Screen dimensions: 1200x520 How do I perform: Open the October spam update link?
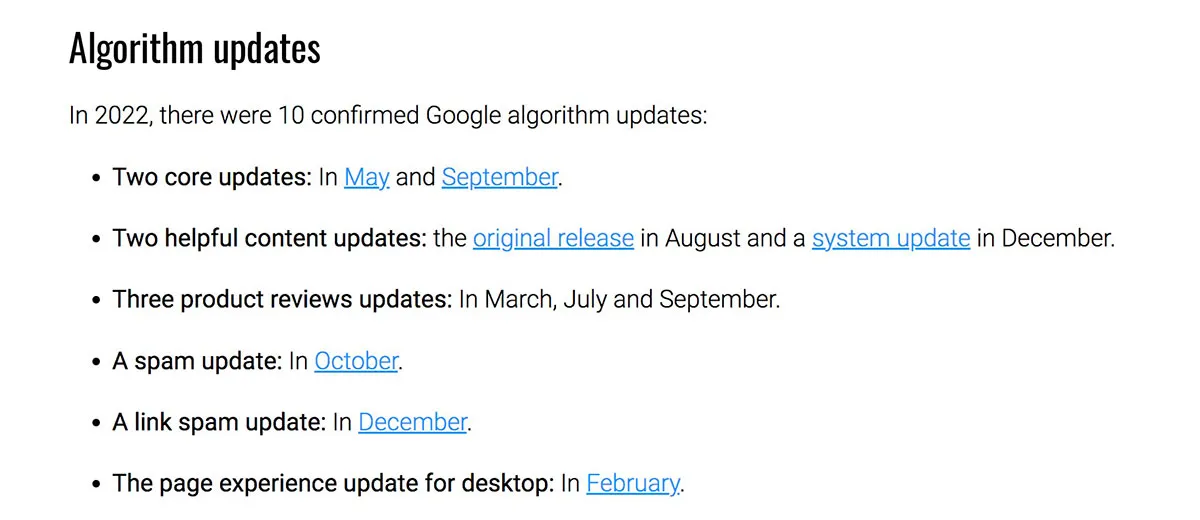tap(356, 361)
